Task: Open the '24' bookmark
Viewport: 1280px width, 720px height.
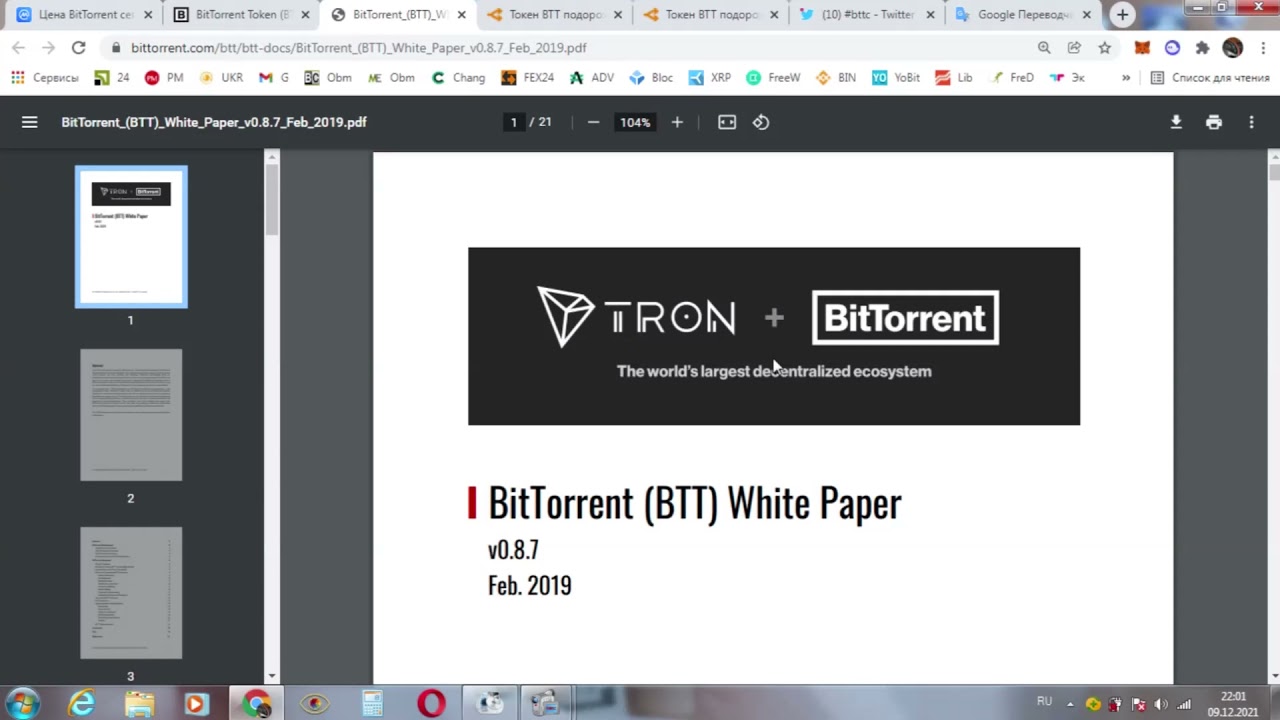Action: pyautogui.click(x=112, y=77)
